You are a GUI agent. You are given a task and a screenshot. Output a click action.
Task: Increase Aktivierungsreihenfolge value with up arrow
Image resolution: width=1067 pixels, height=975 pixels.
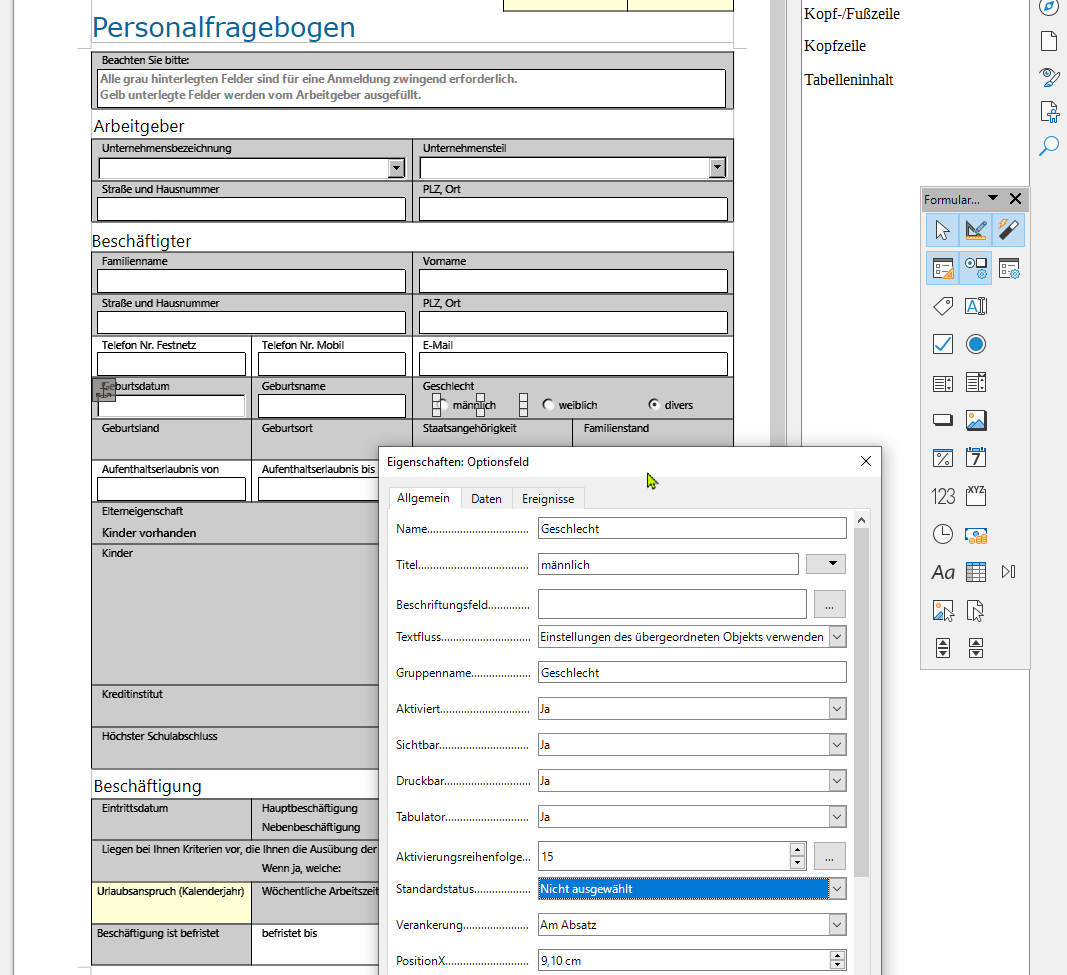pos(798,850)
